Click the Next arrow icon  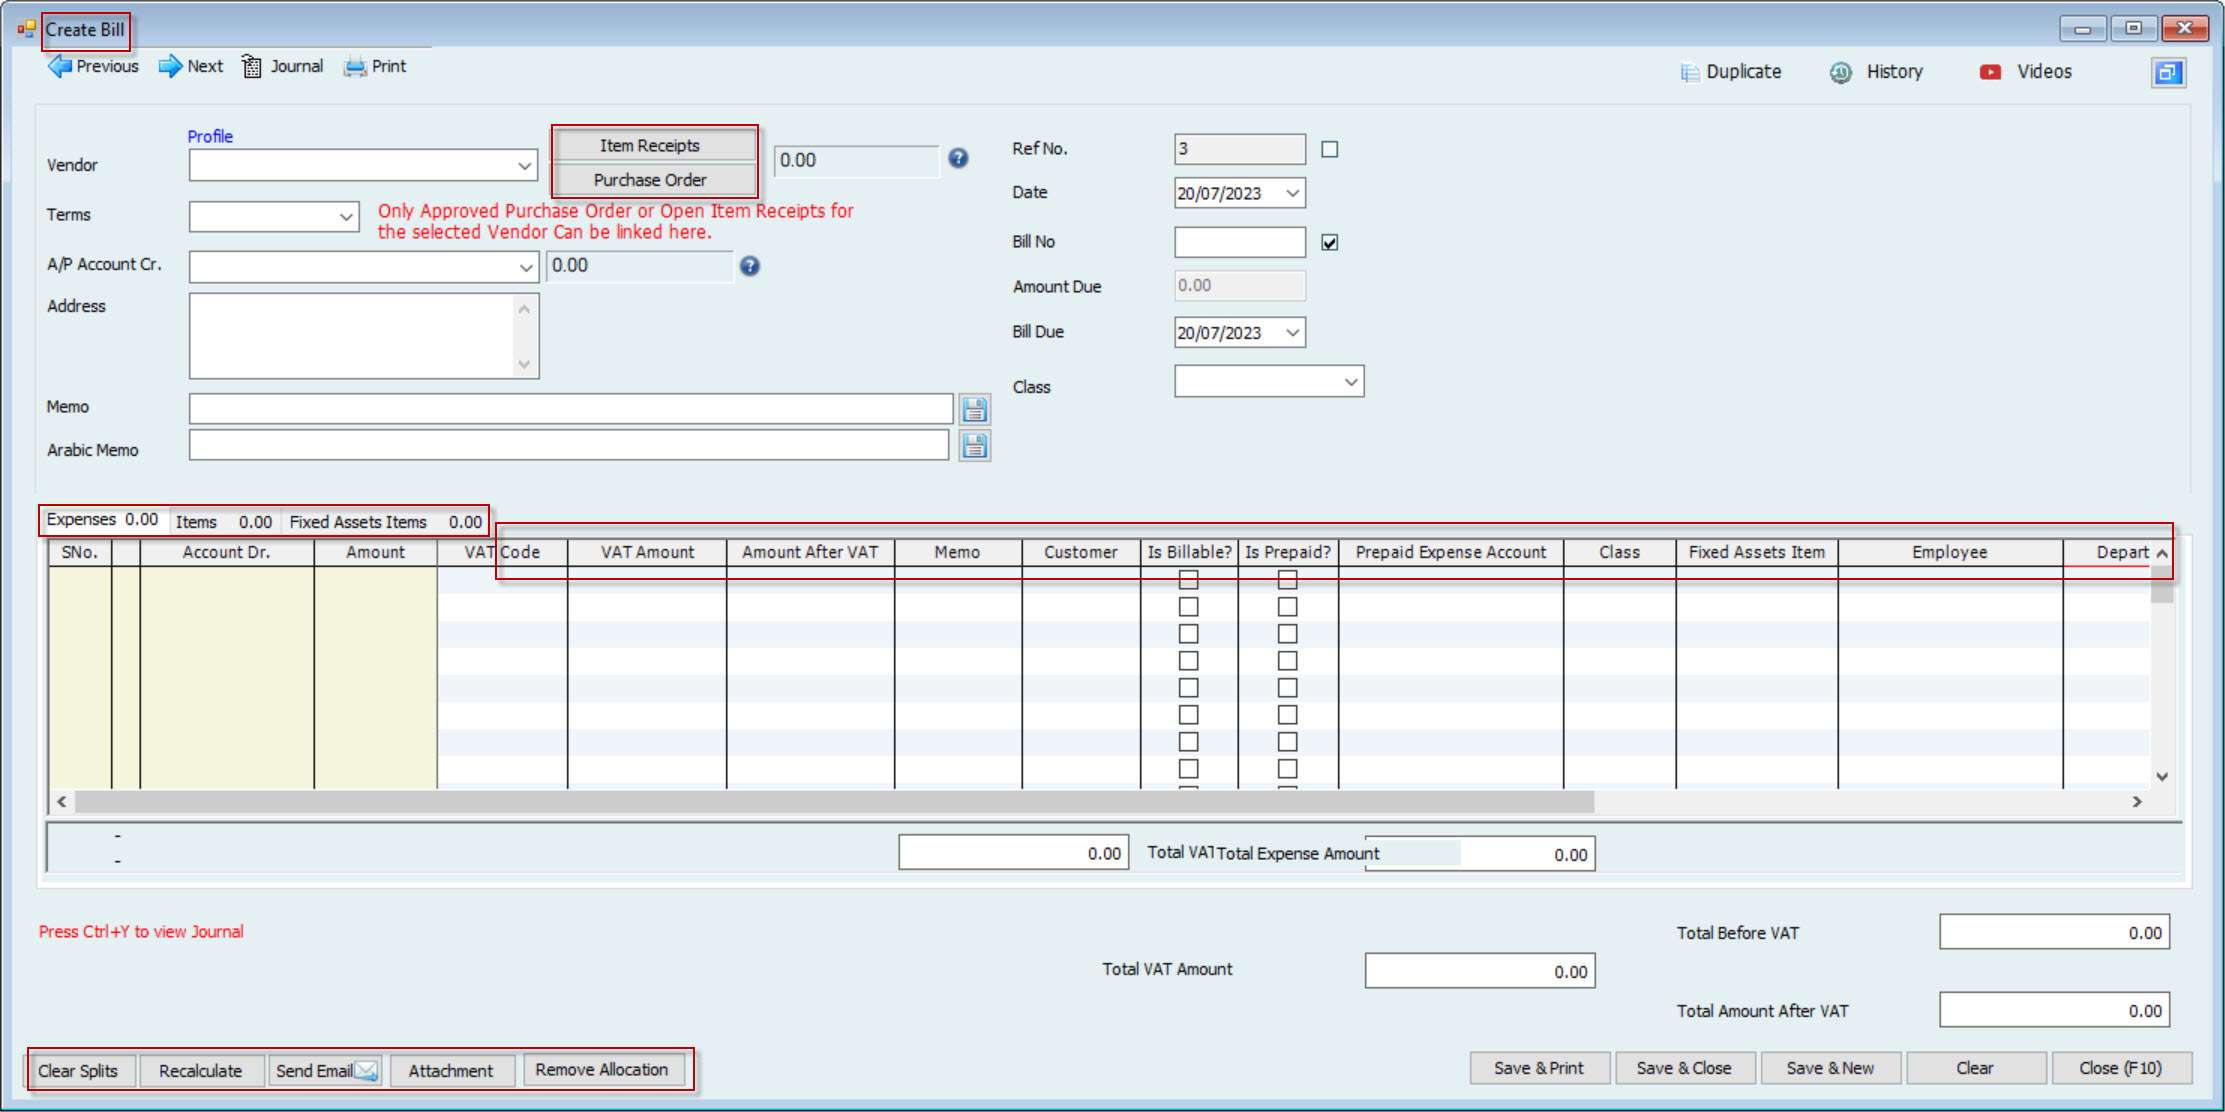coord(170,67)
